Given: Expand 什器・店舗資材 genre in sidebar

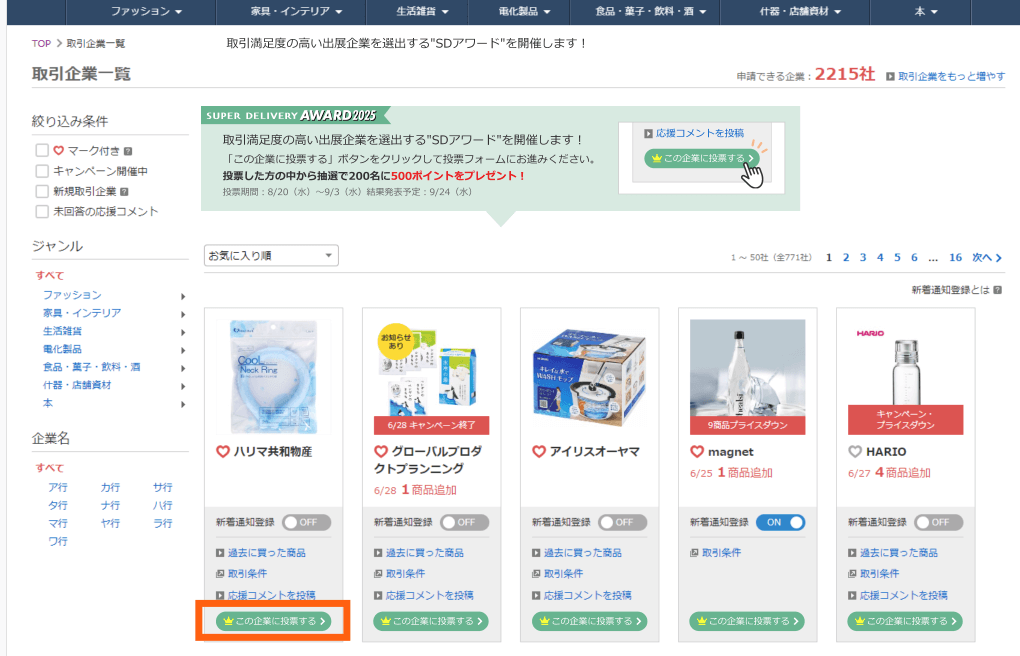Looking at the screenshot, I should pyautogui.click(x=183, y=387).
